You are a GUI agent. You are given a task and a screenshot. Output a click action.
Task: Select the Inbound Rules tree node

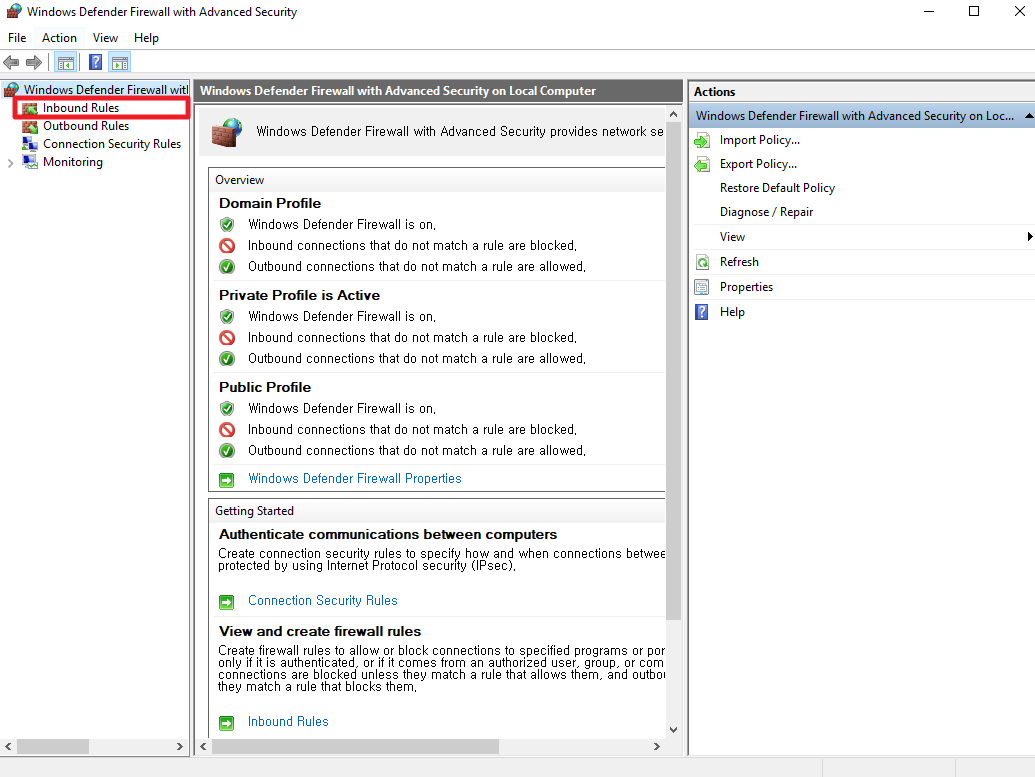pos(81,108)
